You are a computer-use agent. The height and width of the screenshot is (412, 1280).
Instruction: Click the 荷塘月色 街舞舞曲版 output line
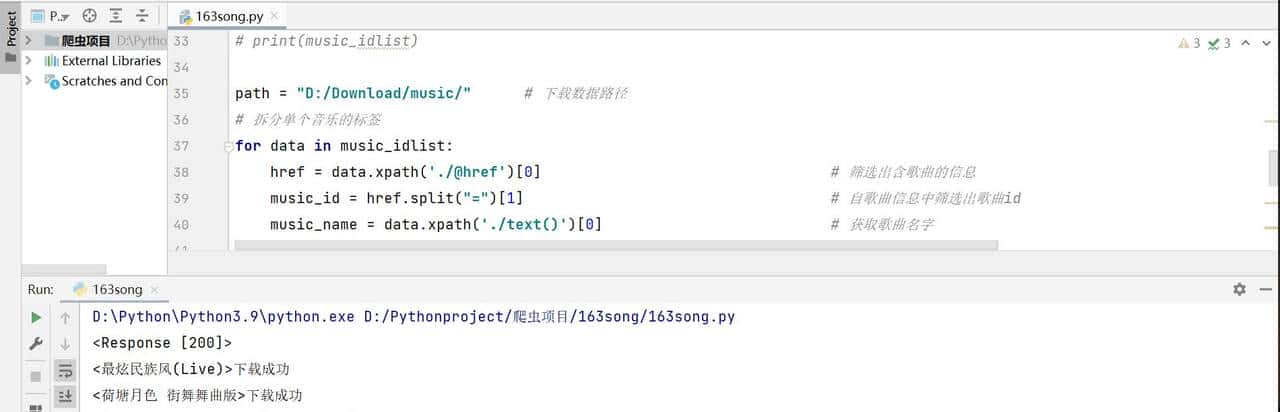(x=197, y=395)
